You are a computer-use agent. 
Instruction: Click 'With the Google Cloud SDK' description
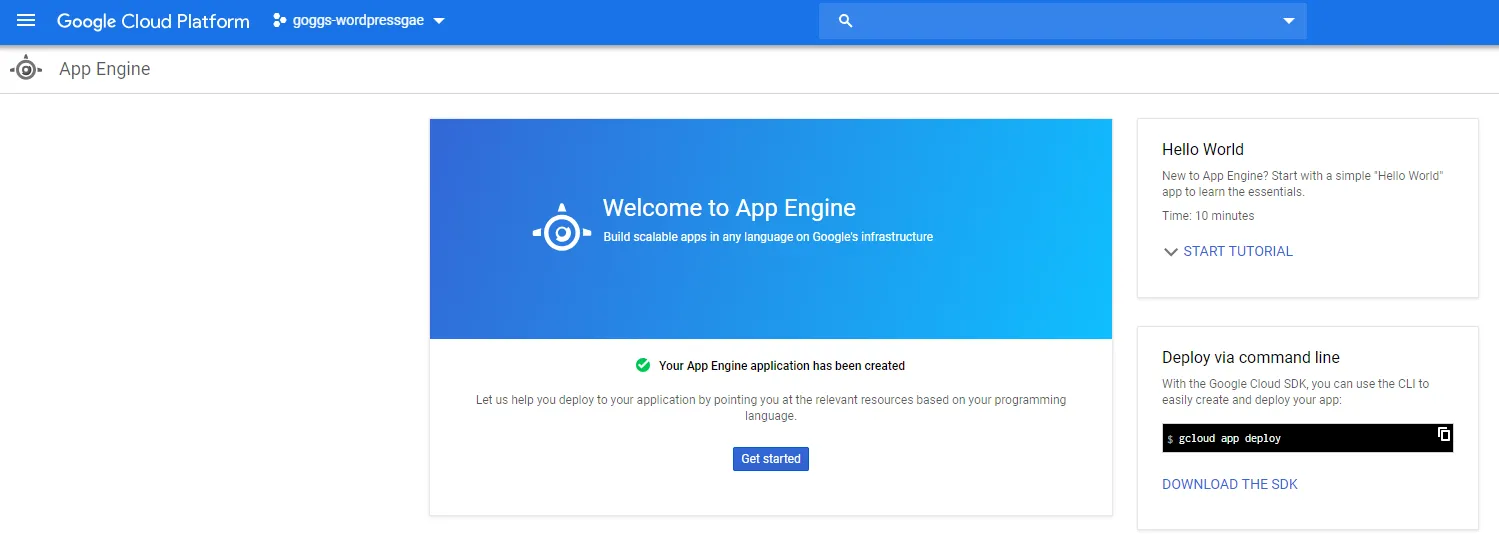(1295, 391)
